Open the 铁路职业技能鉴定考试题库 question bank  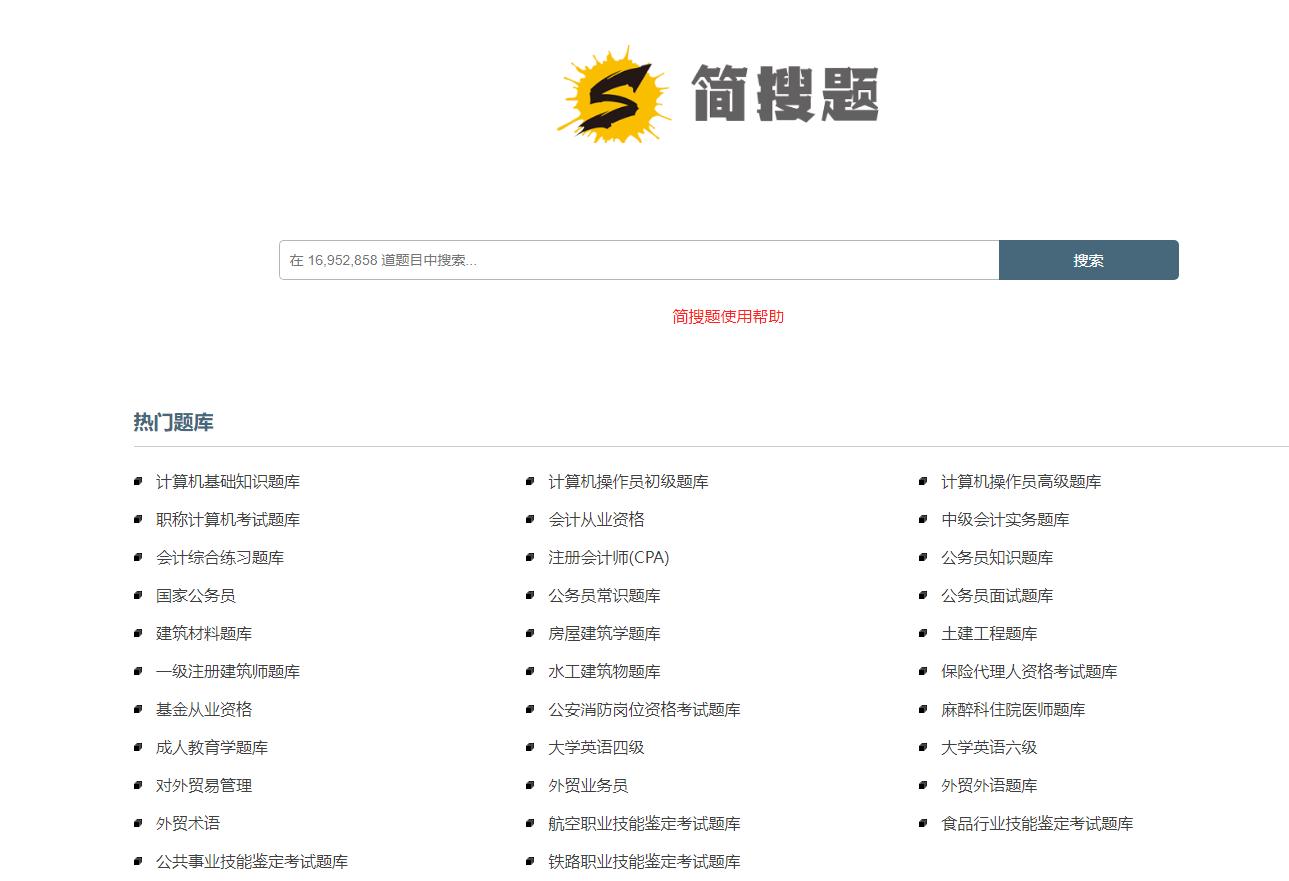pos(642,861)
